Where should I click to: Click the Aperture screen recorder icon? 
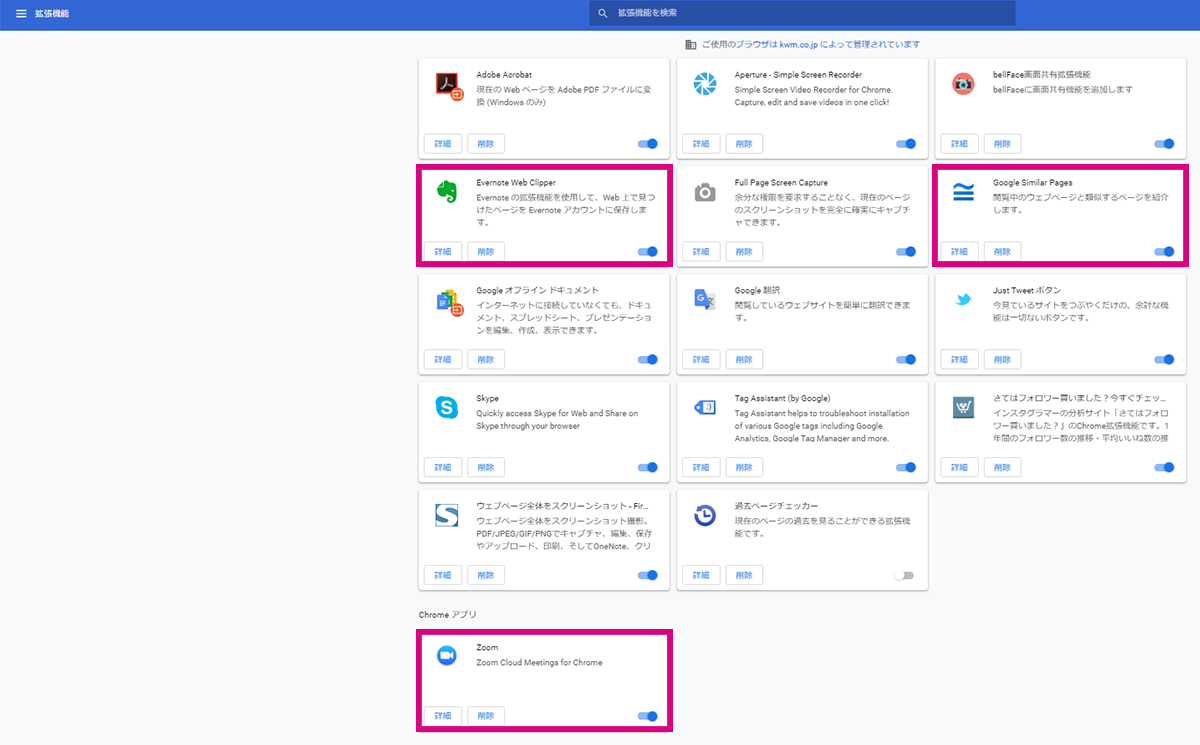pyautogui.click(x=706, y=85)
